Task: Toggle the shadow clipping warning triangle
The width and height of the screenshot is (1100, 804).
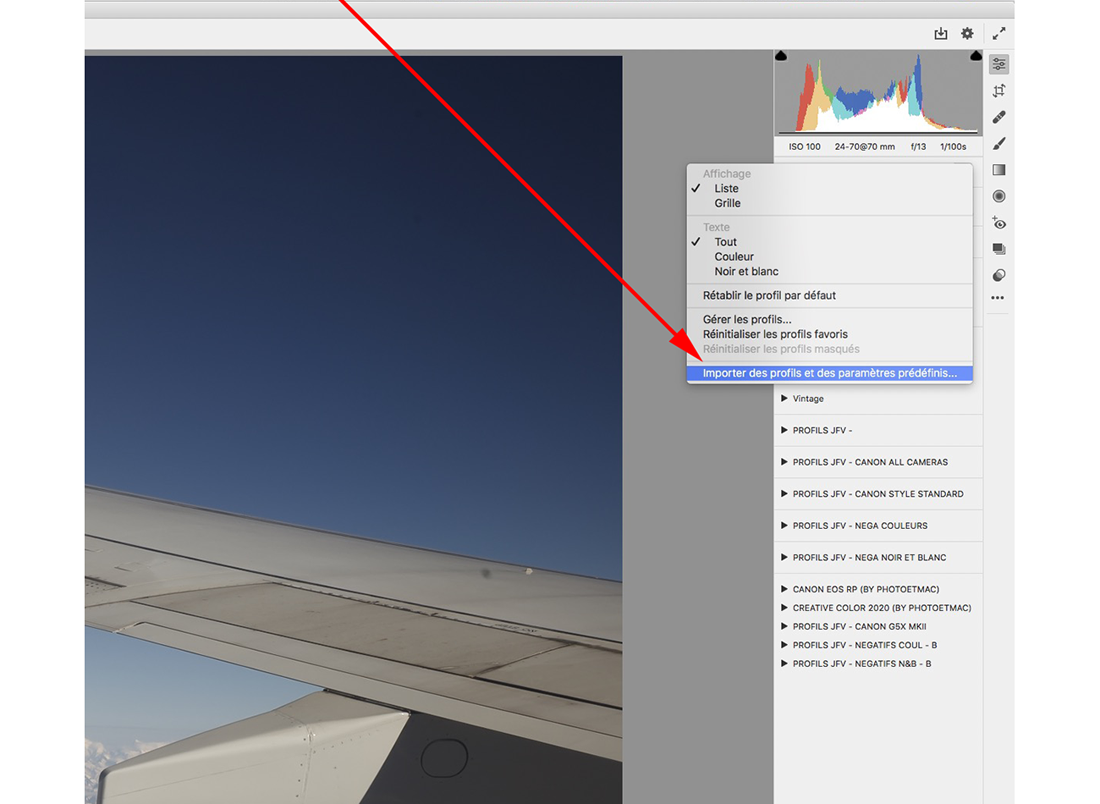Action: (781, 56)
